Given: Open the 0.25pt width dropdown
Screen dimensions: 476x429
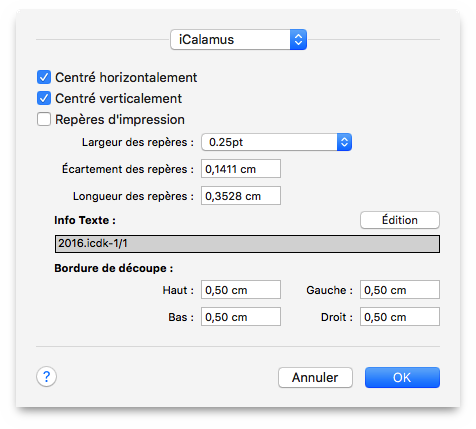Looking at the screenshot, I should [x=276, y=142].
